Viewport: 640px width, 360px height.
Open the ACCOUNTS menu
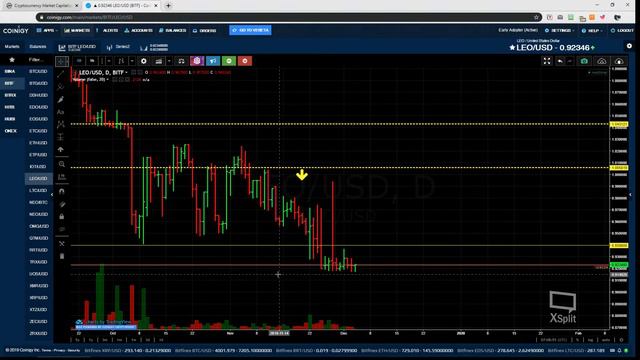tap(138, 31)
